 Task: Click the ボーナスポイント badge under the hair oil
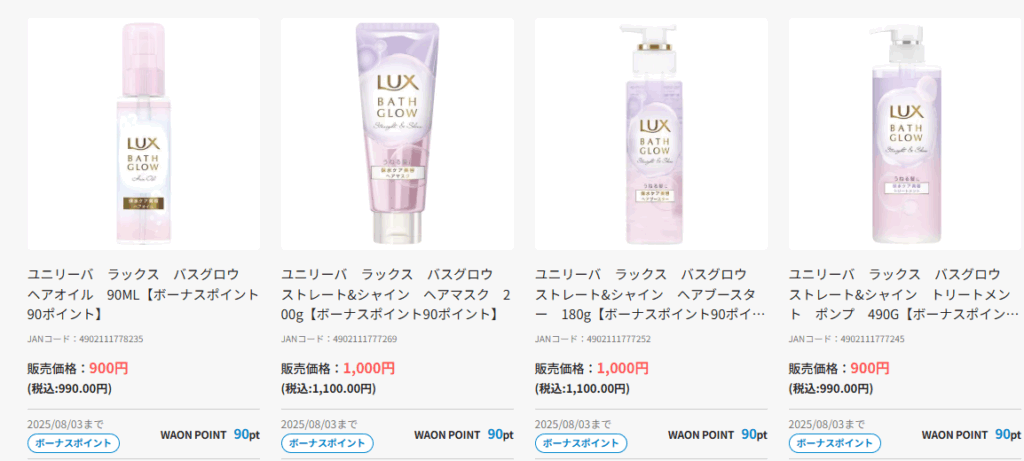click(73, 443)
